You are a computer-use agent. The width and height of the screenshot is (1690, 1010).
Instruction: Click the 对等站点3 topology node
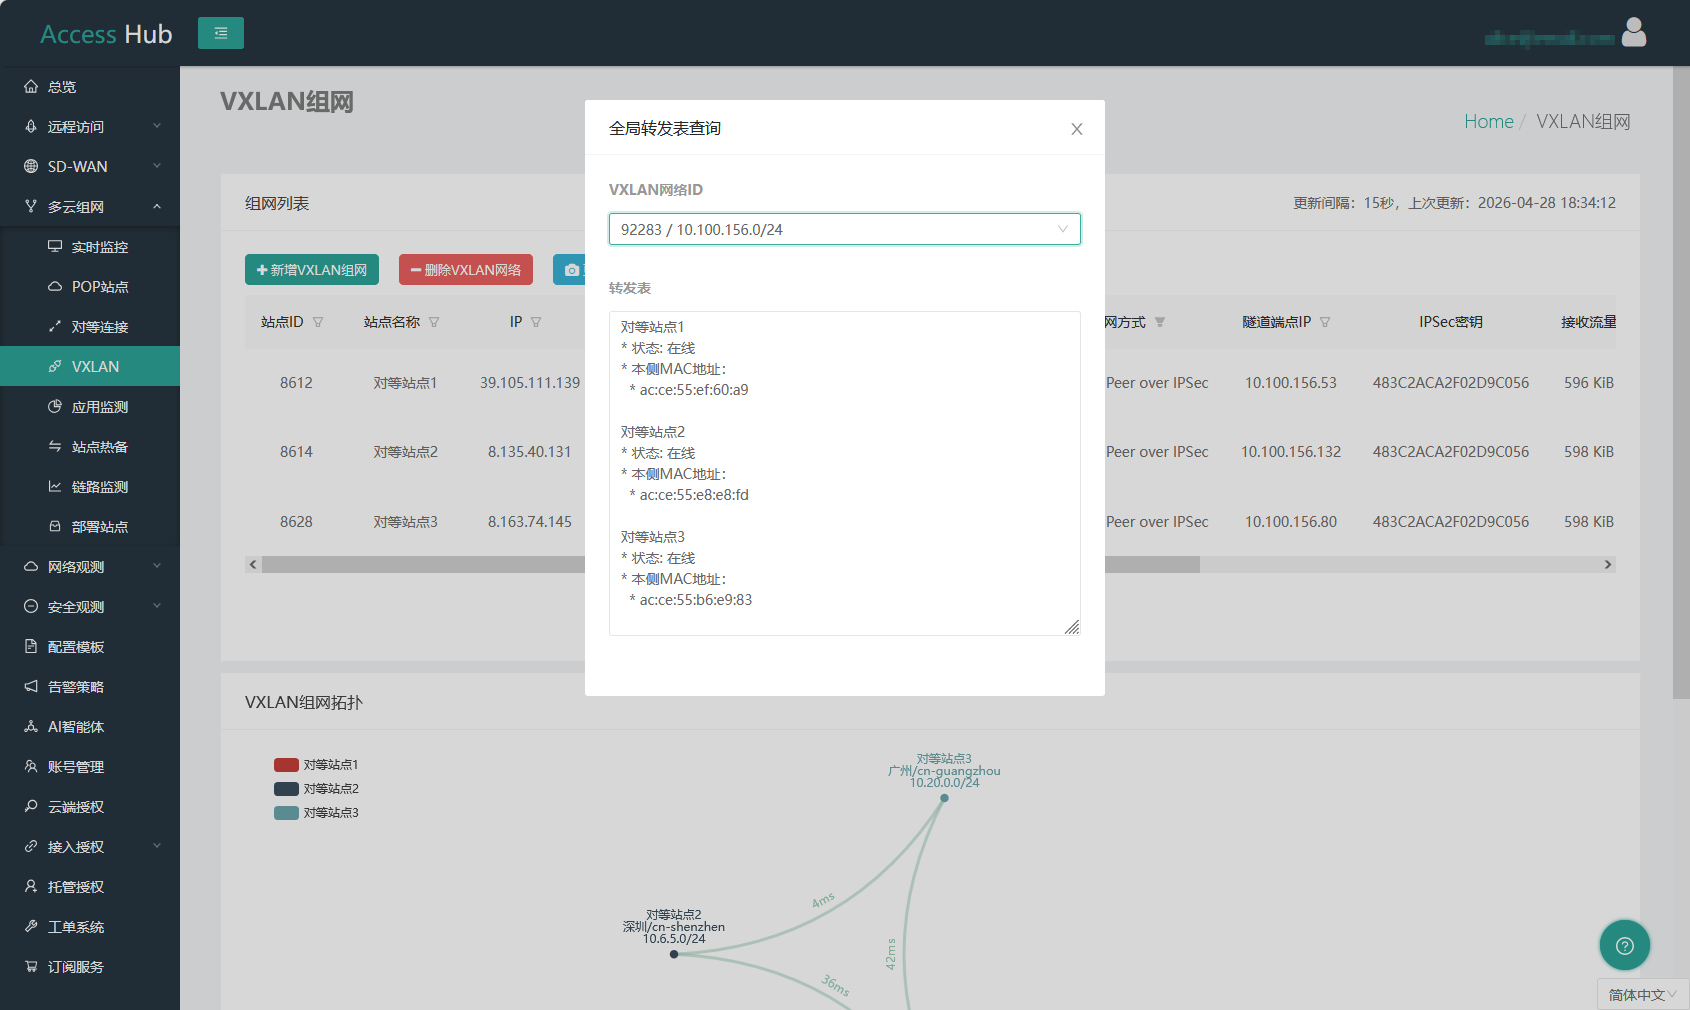click(x=944, y=798)
